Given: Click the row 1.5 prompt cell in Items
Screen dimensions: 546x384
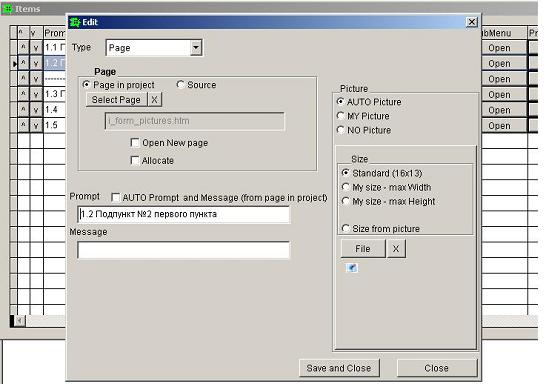Looking at the screenshot, I should (55, 125).
